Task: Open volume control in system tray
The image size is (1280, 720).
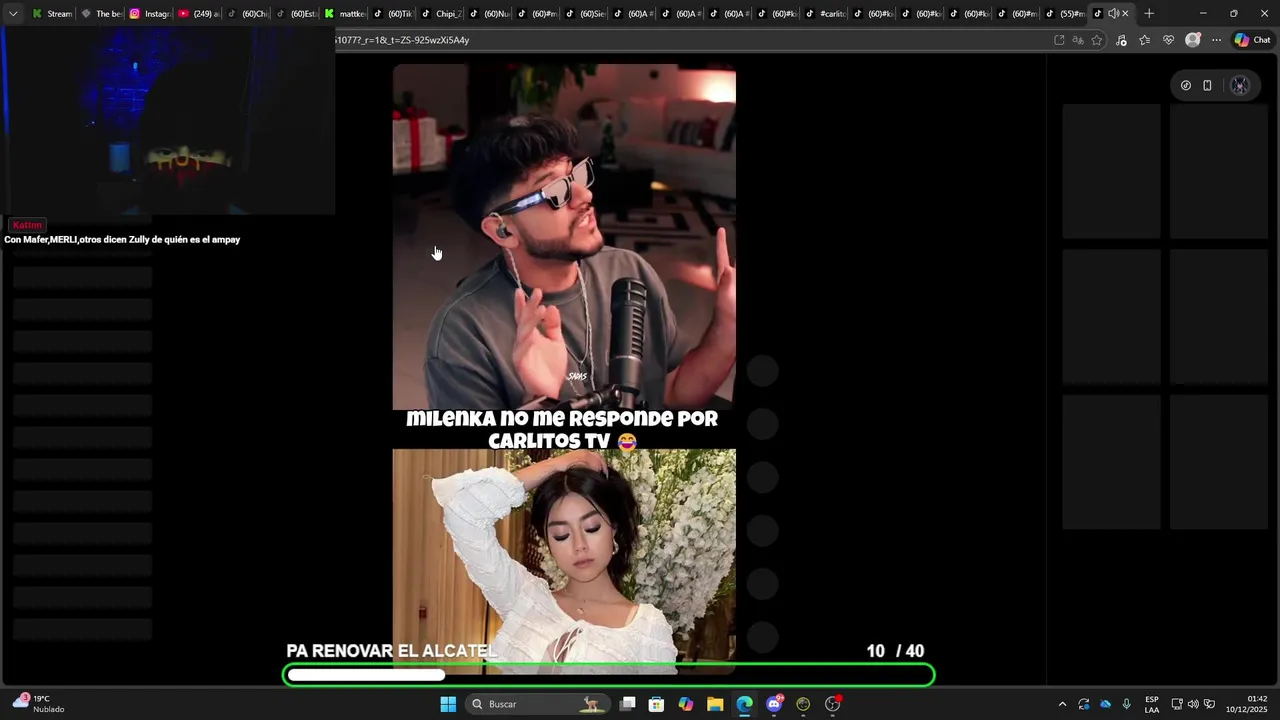Action: [1193, 704]
